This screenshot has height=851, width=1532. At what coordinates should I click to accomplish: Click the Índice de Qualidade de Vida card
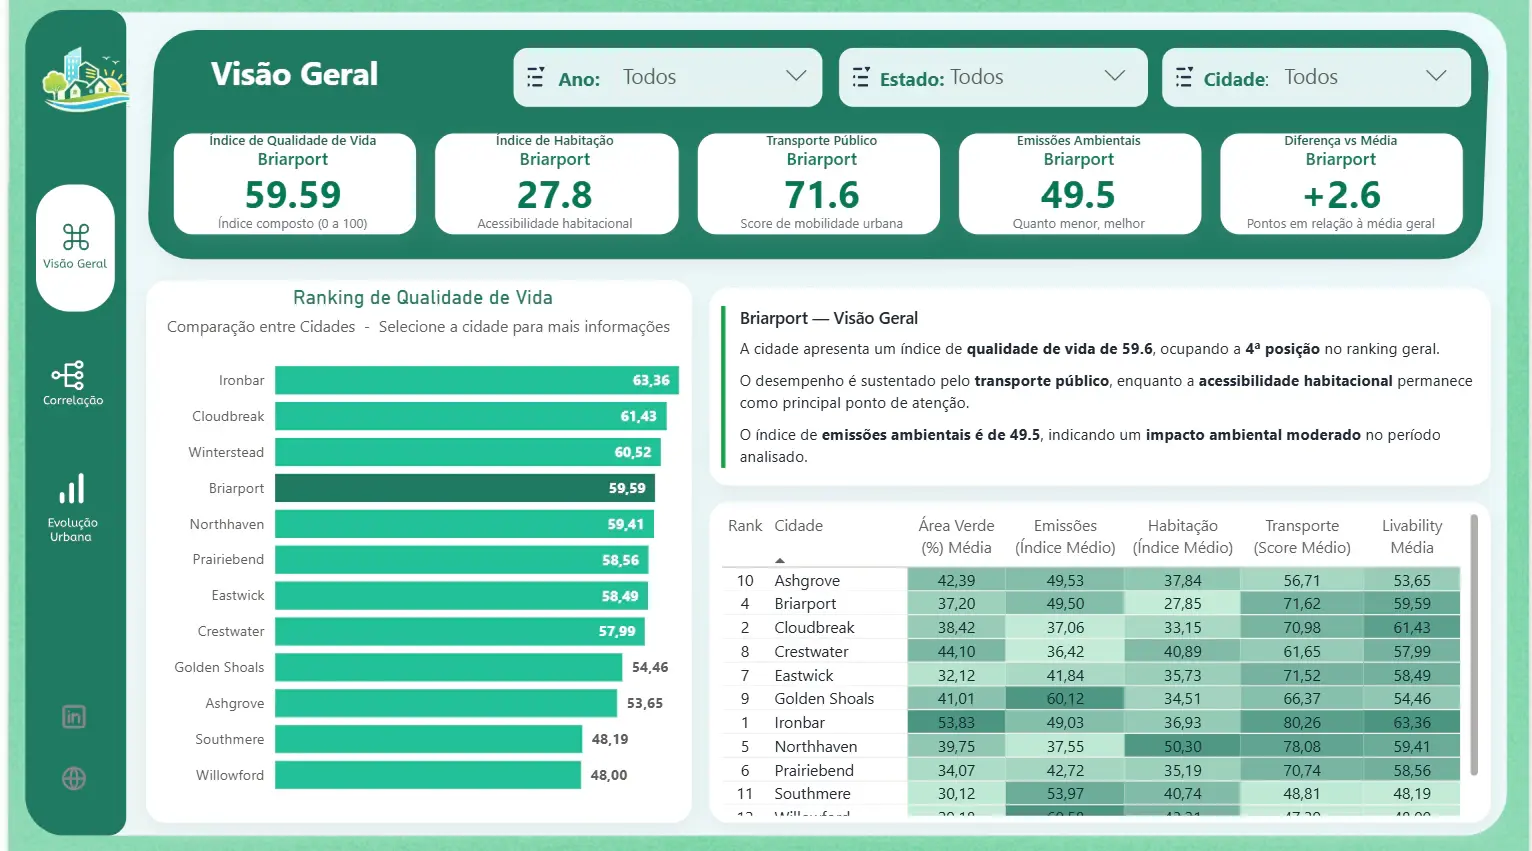coord(294,184)
